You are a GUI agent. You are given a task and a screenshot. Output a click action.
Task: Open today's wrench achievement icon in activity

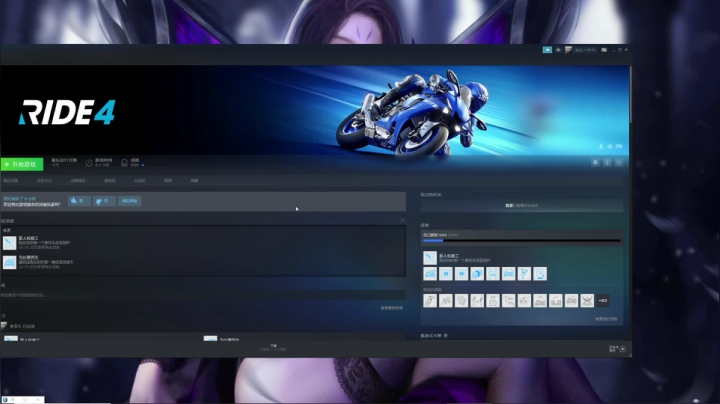pyautogui.click(x=9, y=243)
